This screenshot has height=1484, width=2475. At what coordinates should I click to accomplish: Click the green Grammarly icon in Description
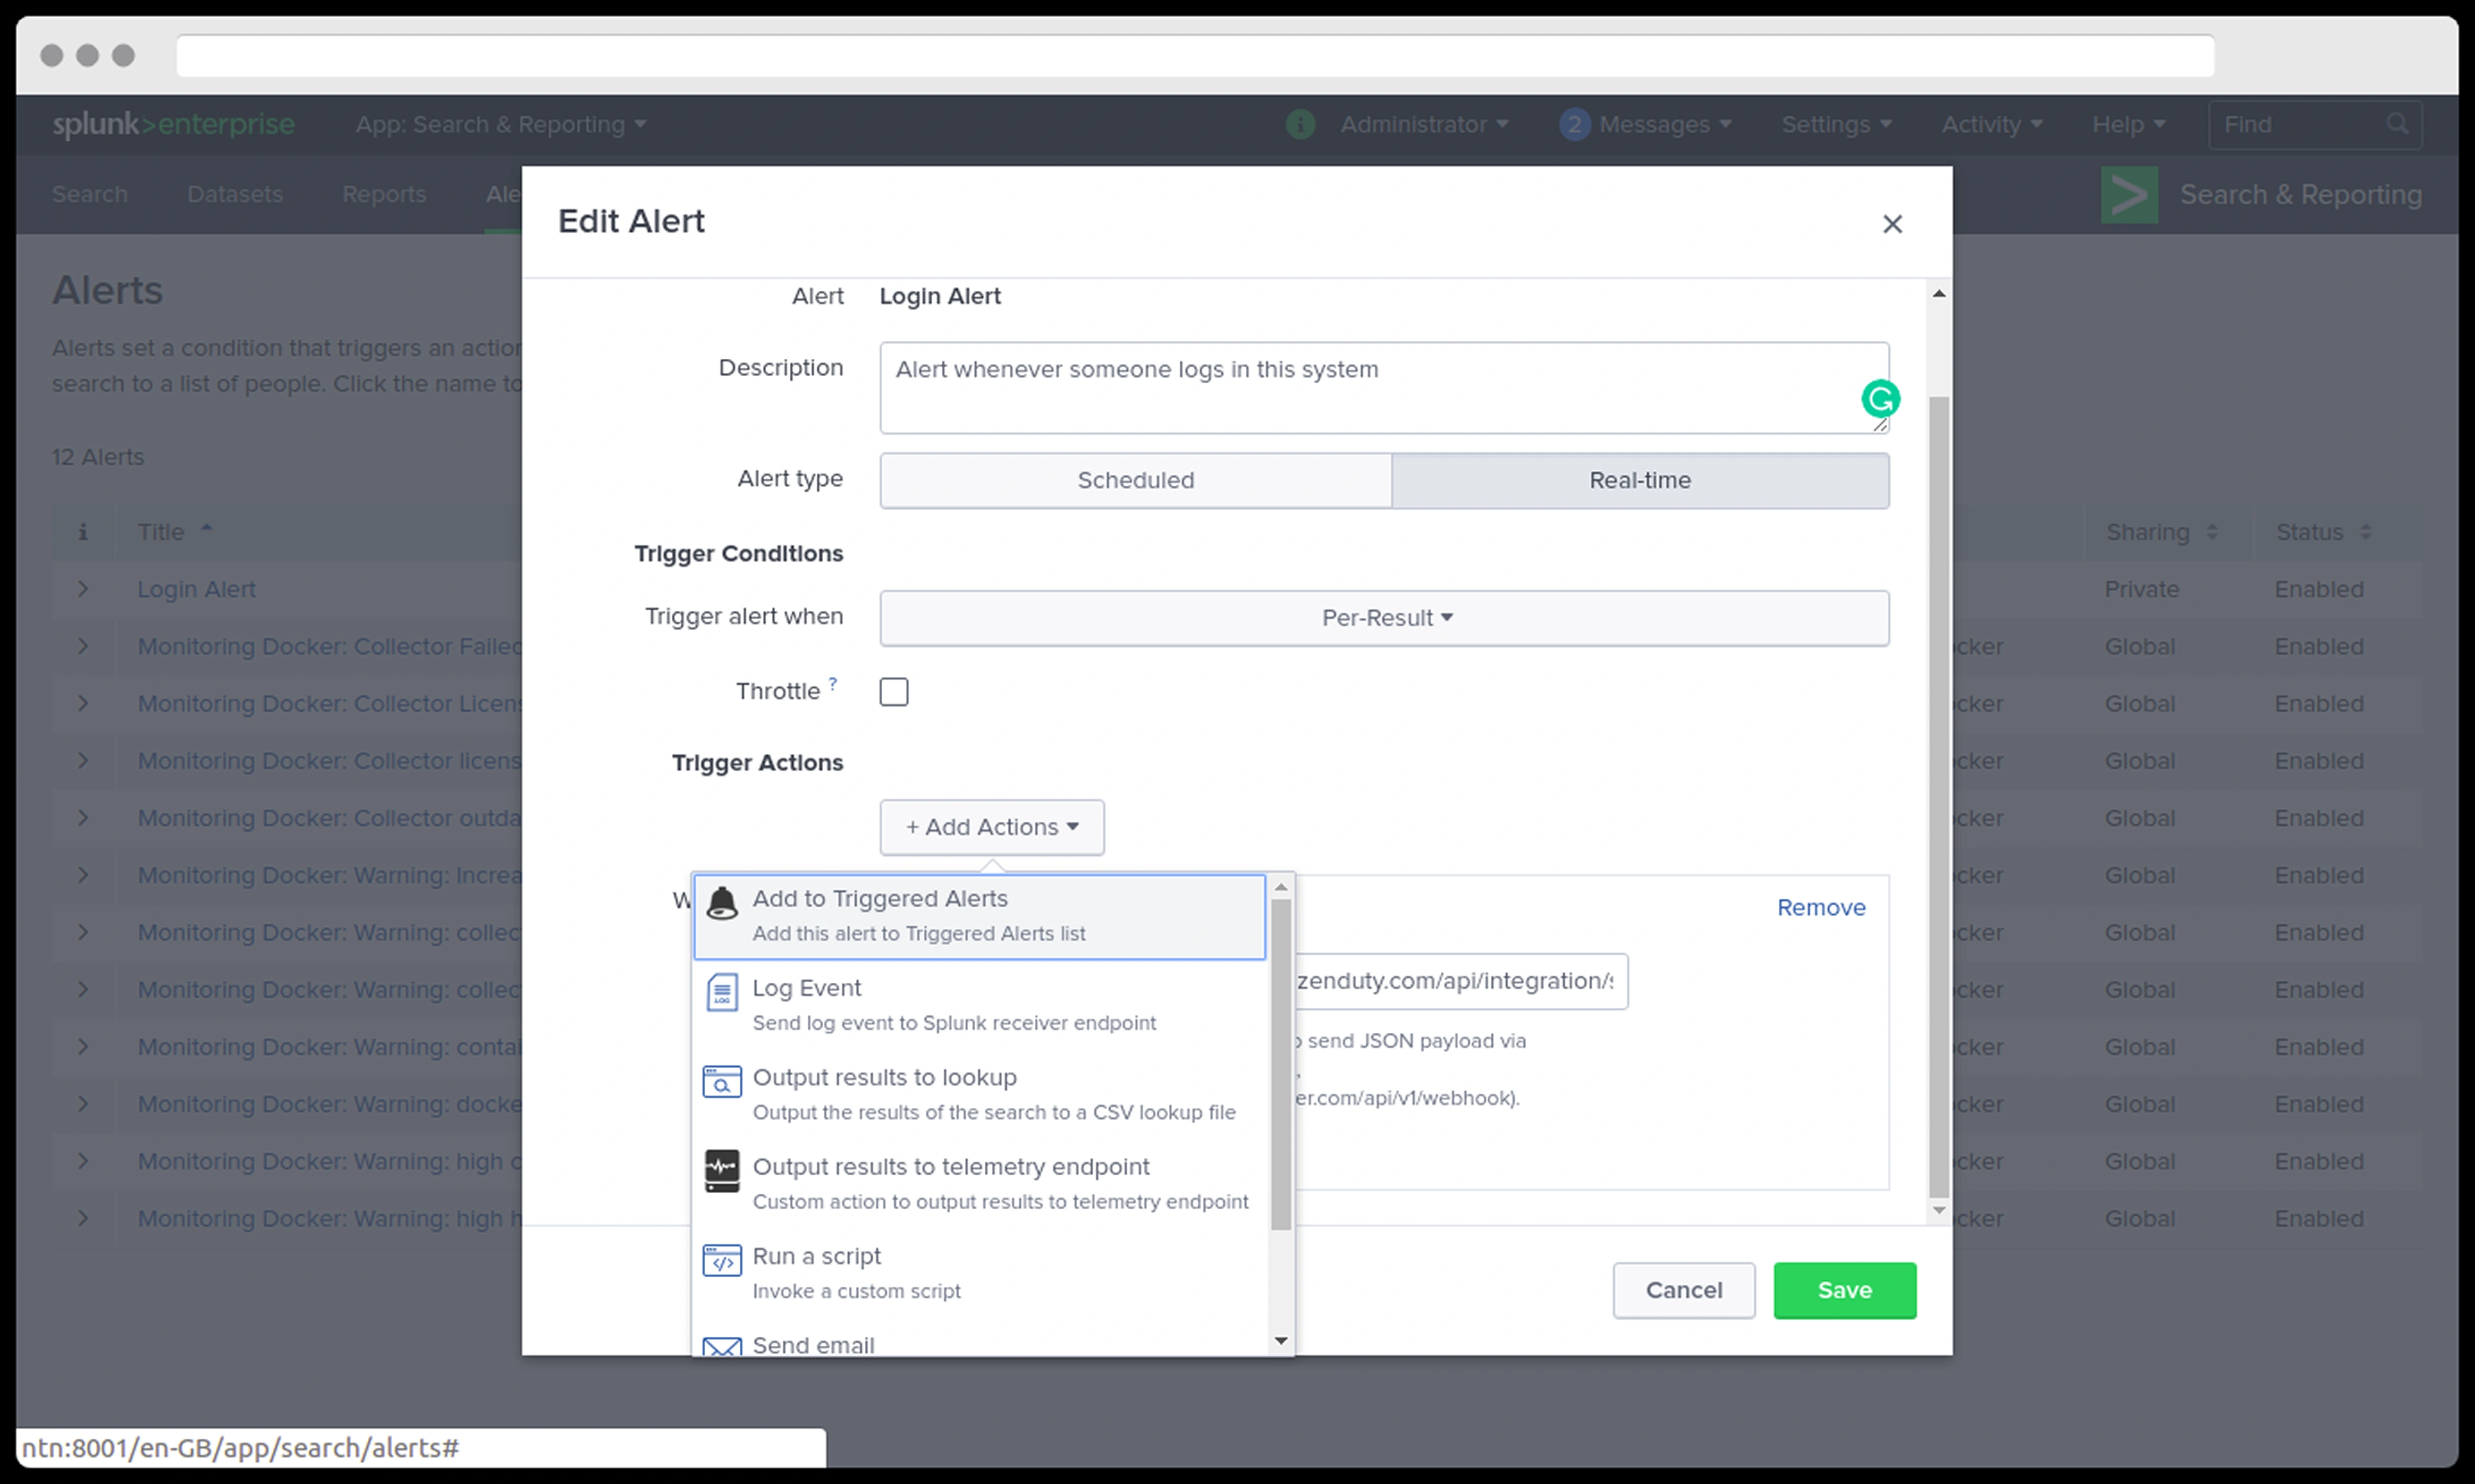coord(1880,399)
